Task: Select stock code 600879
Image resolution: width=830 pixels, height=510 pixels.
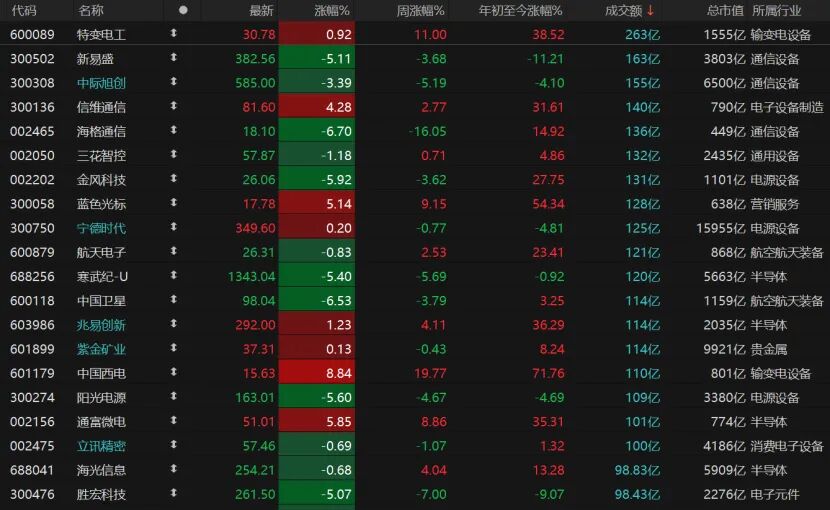Action: click(x=32, y=253)
